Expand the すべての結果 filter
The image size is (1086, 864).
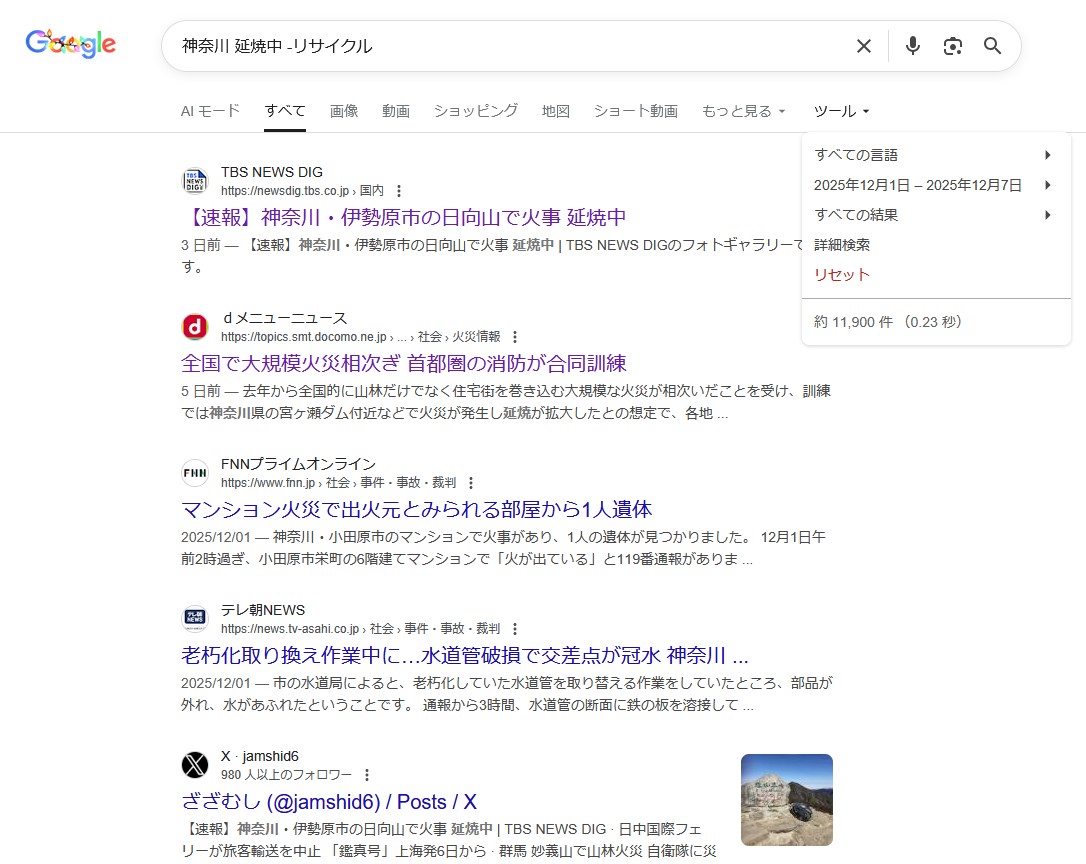pyautogui.click(x=932, y=215)
